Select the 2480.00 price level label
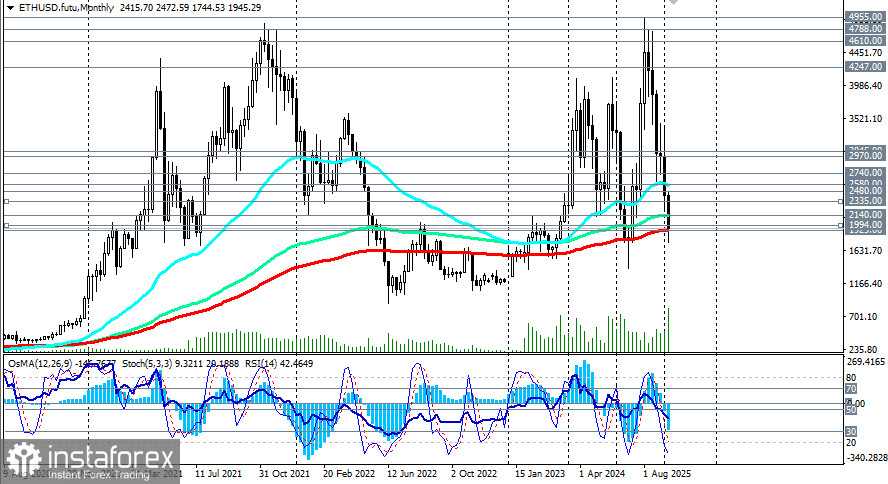This screenshot has height=484, width=888. [x=865, y=191]
